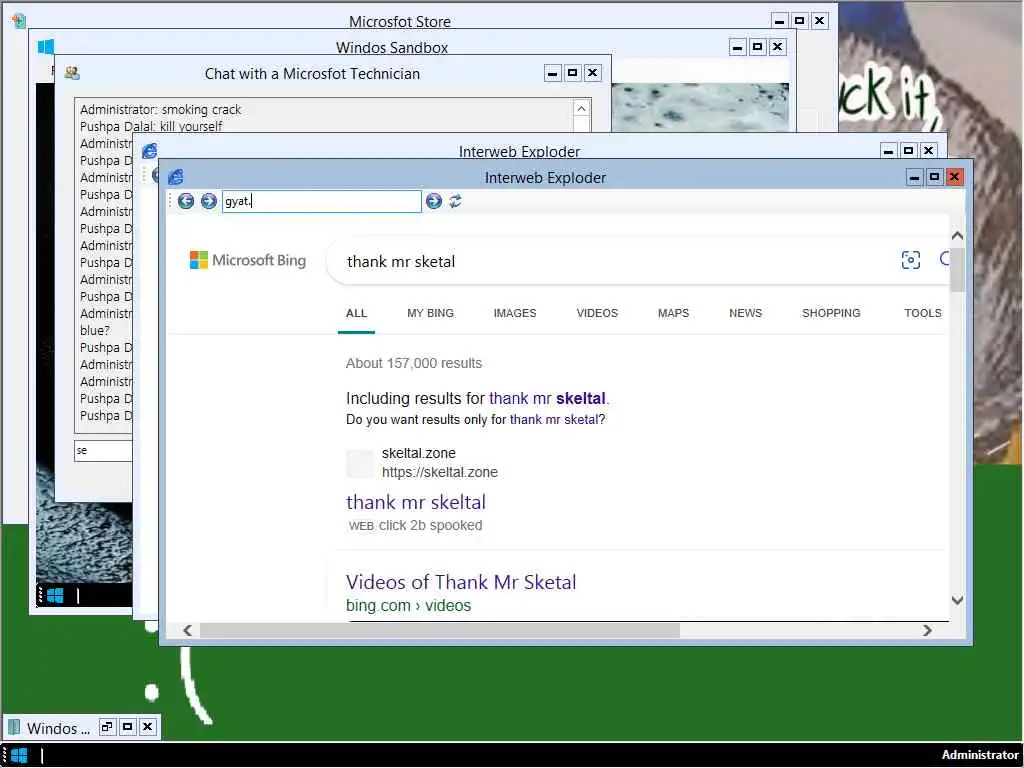Switch to the IMAGES tab
This screenshot has width=1024, height=768.
tap(515, 313)
